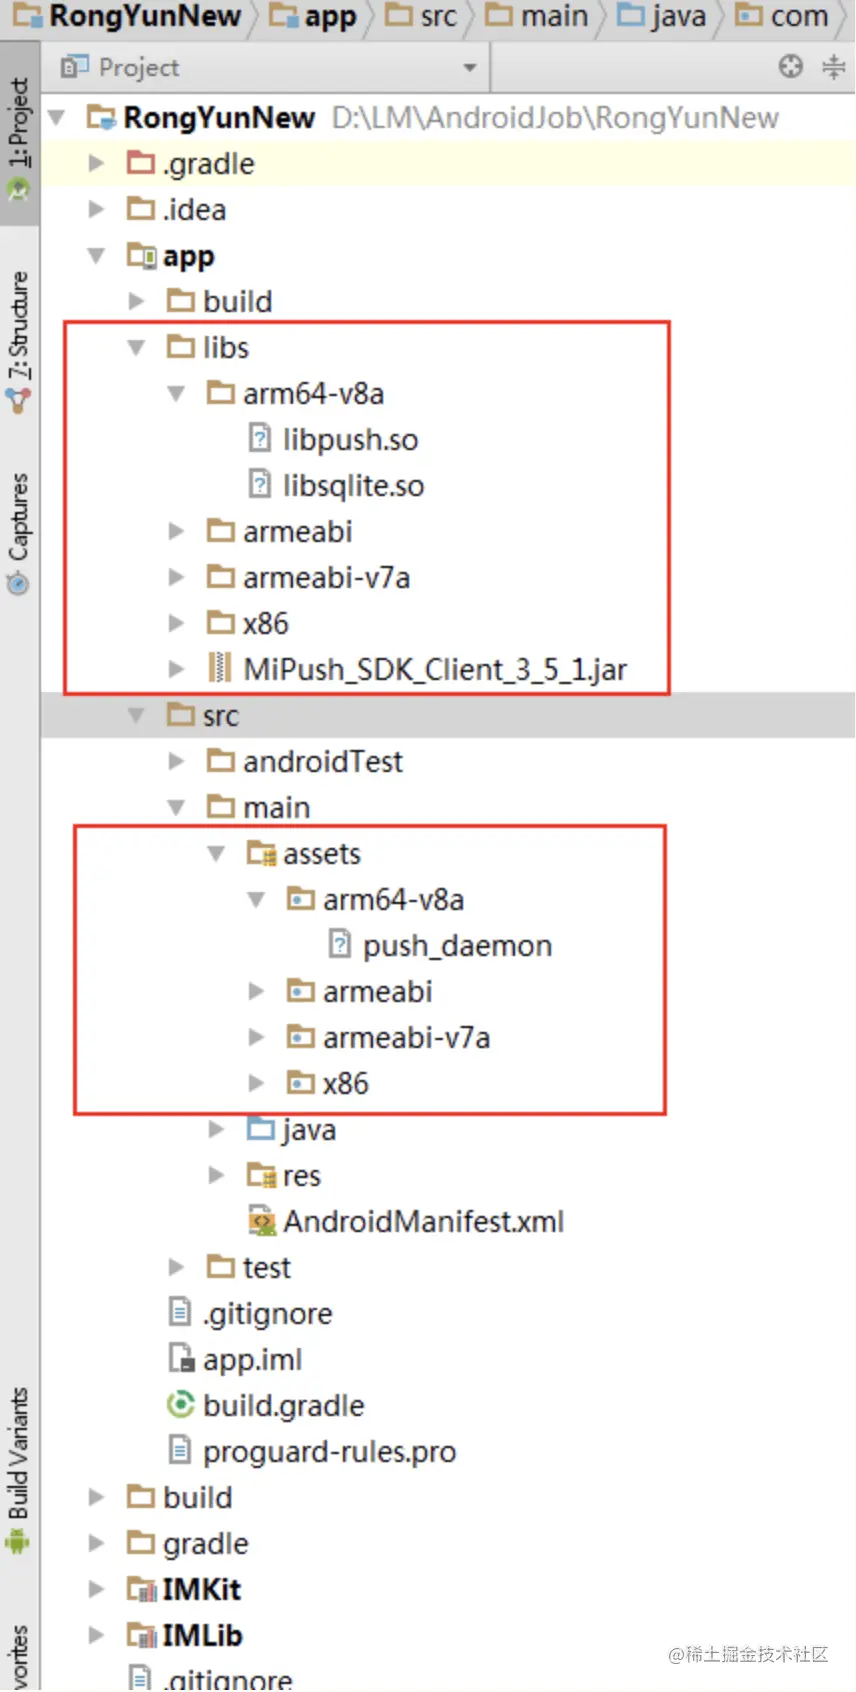The height and width of the screenshot is (1692, 856).
Task: Click the MiPush jar archive icon
Action: (220, 669)
